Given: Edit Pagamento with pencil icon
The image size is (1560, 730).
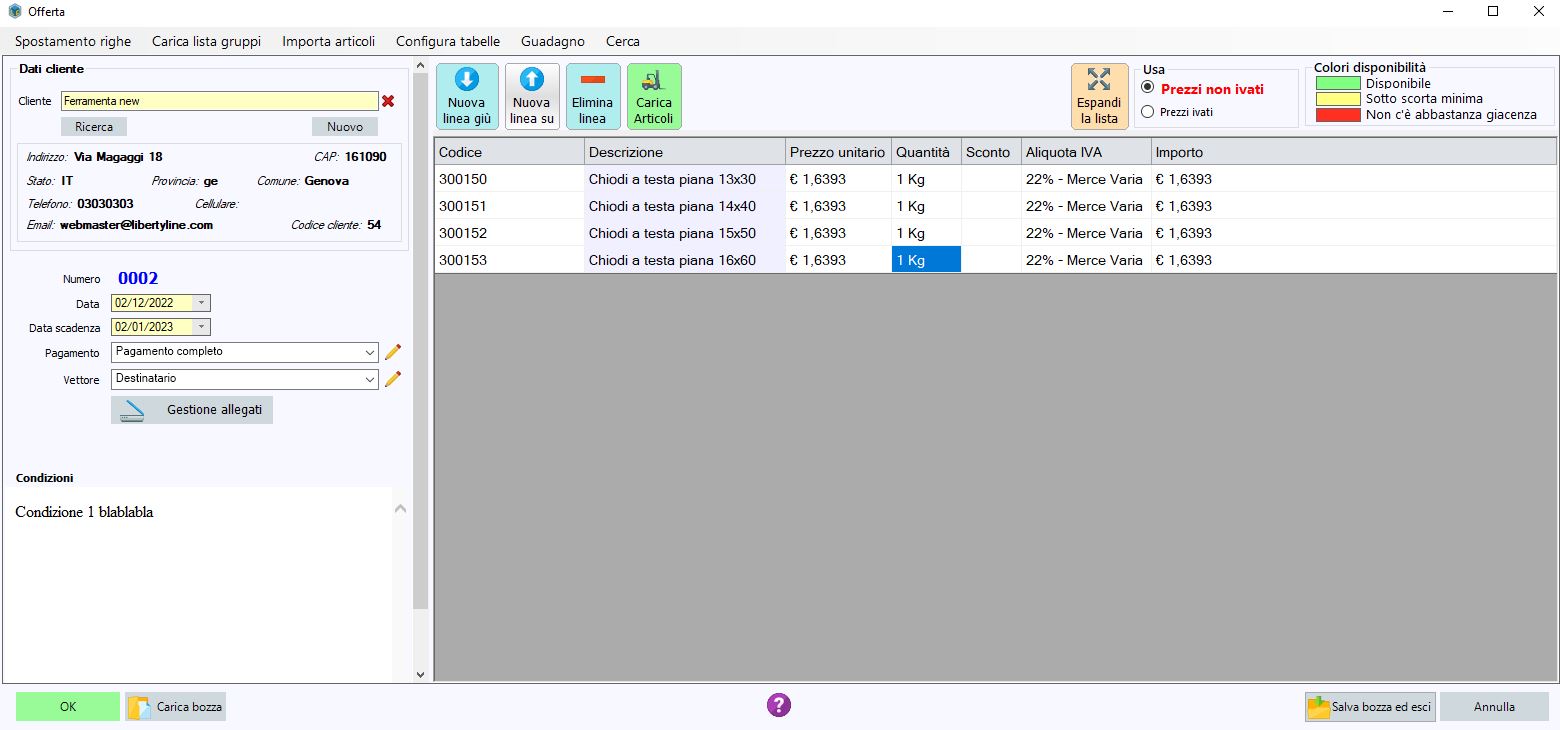Looking at the screenshot, I should click(393, 352).
